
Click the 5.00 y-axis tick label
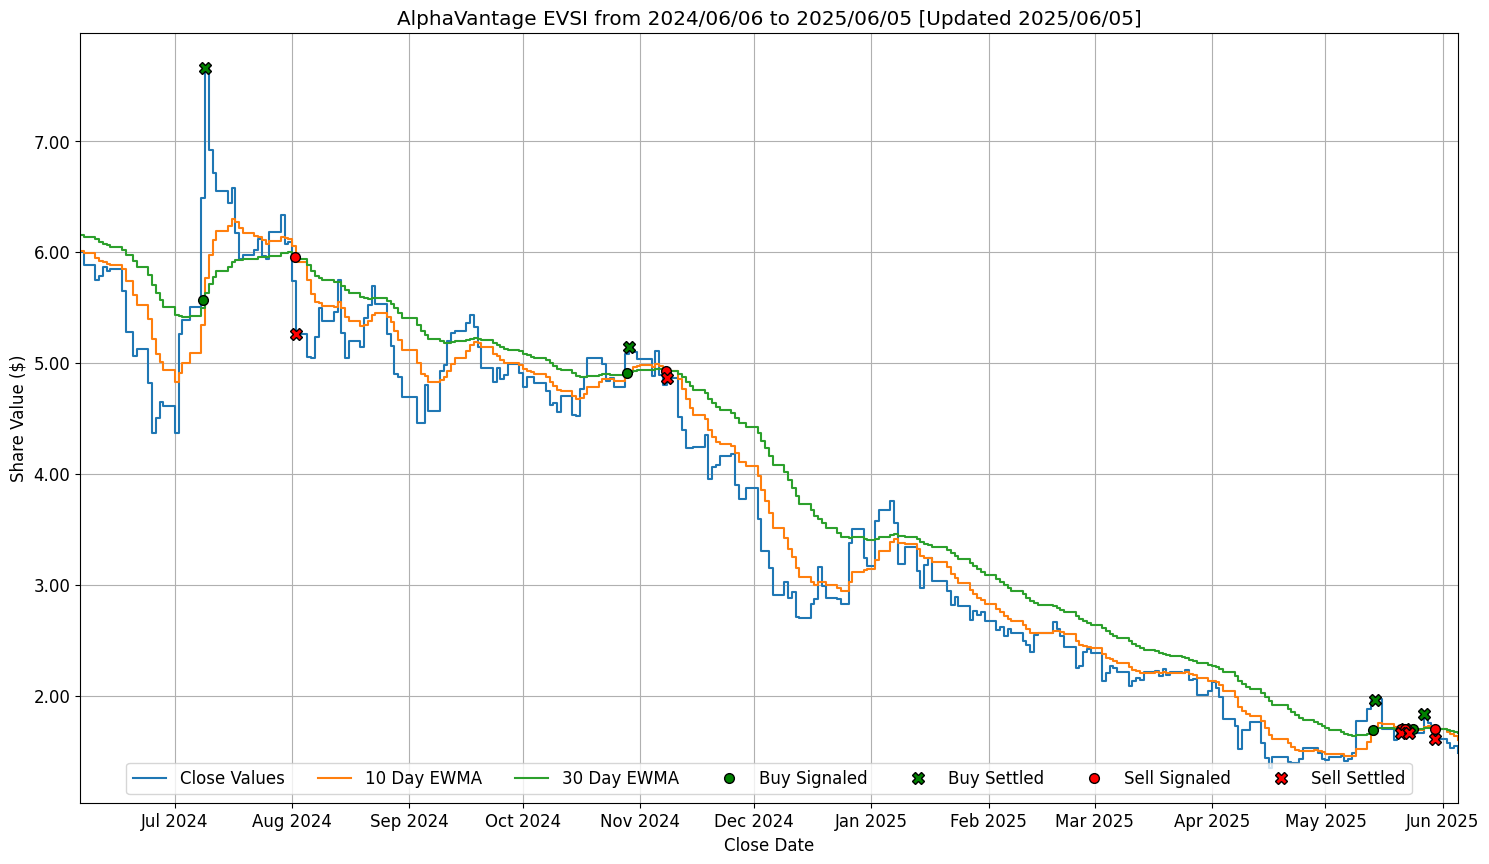pos(53,364)
